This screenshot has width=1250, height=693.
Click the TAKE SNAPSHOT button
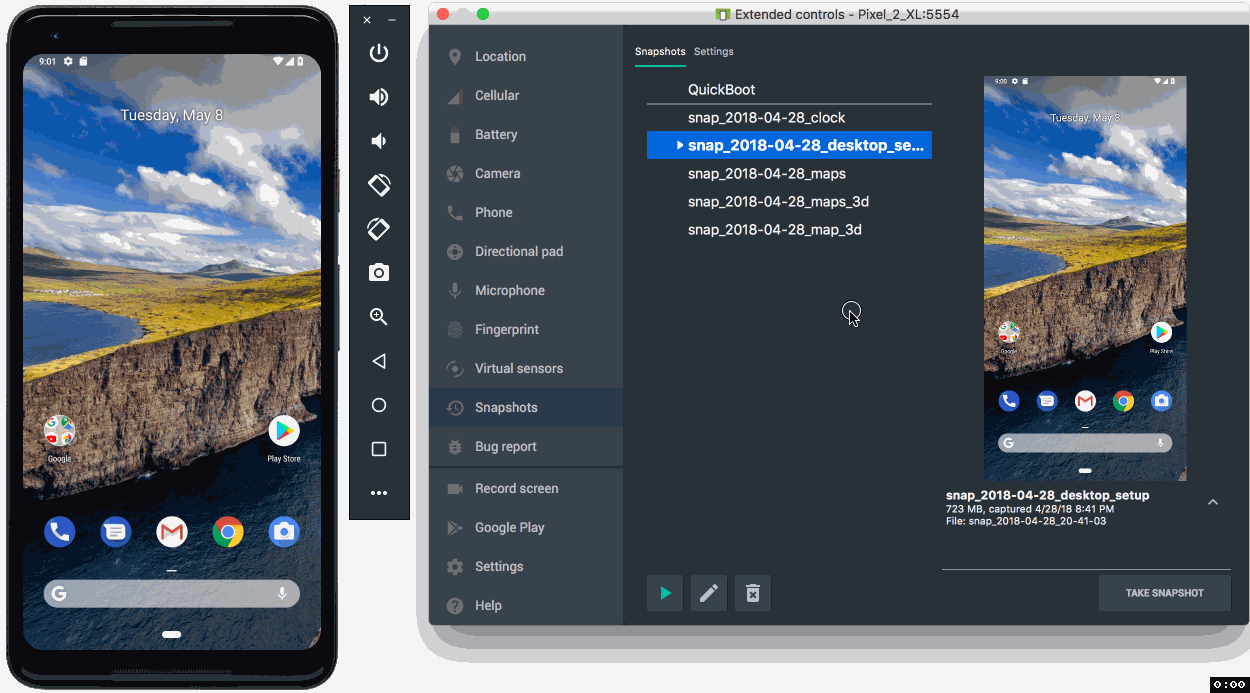point(1165,593)
